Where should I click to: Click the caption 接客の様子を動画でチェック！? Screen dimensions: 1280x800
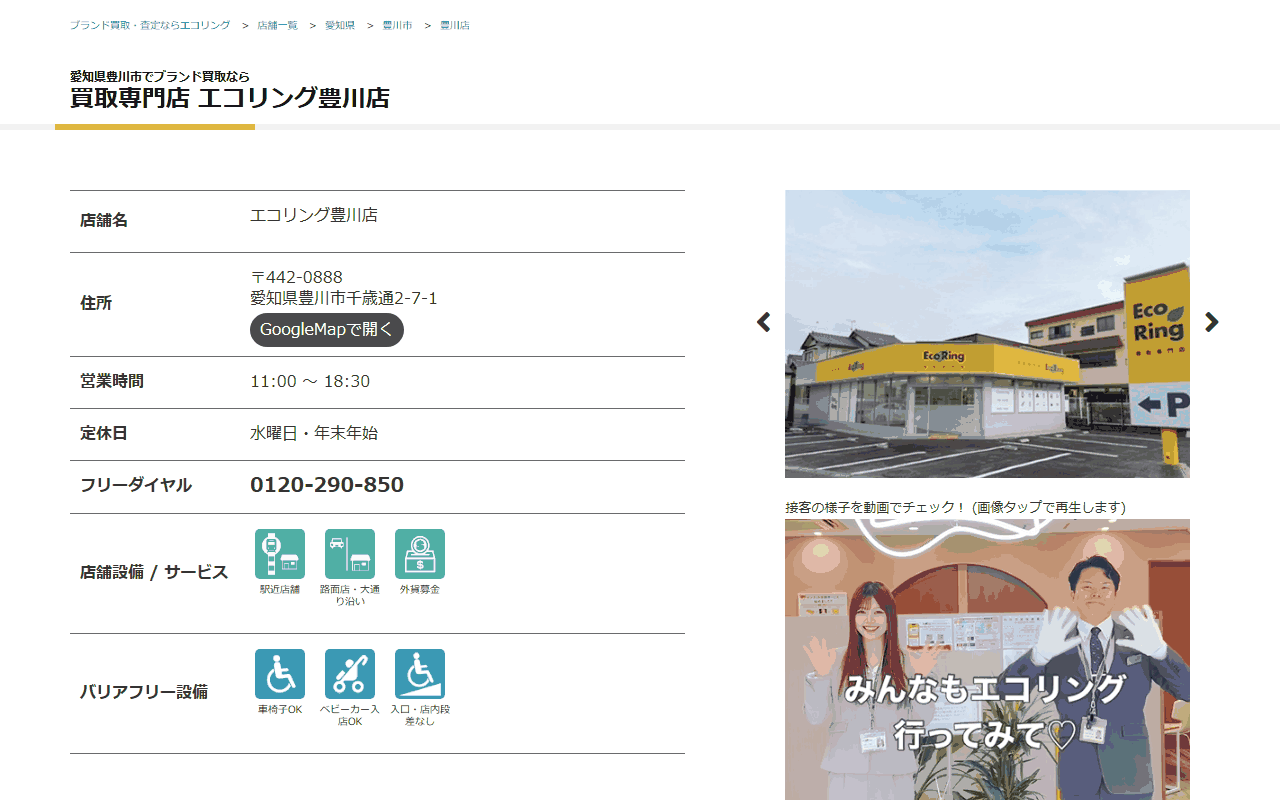click(x=876, y=507)
